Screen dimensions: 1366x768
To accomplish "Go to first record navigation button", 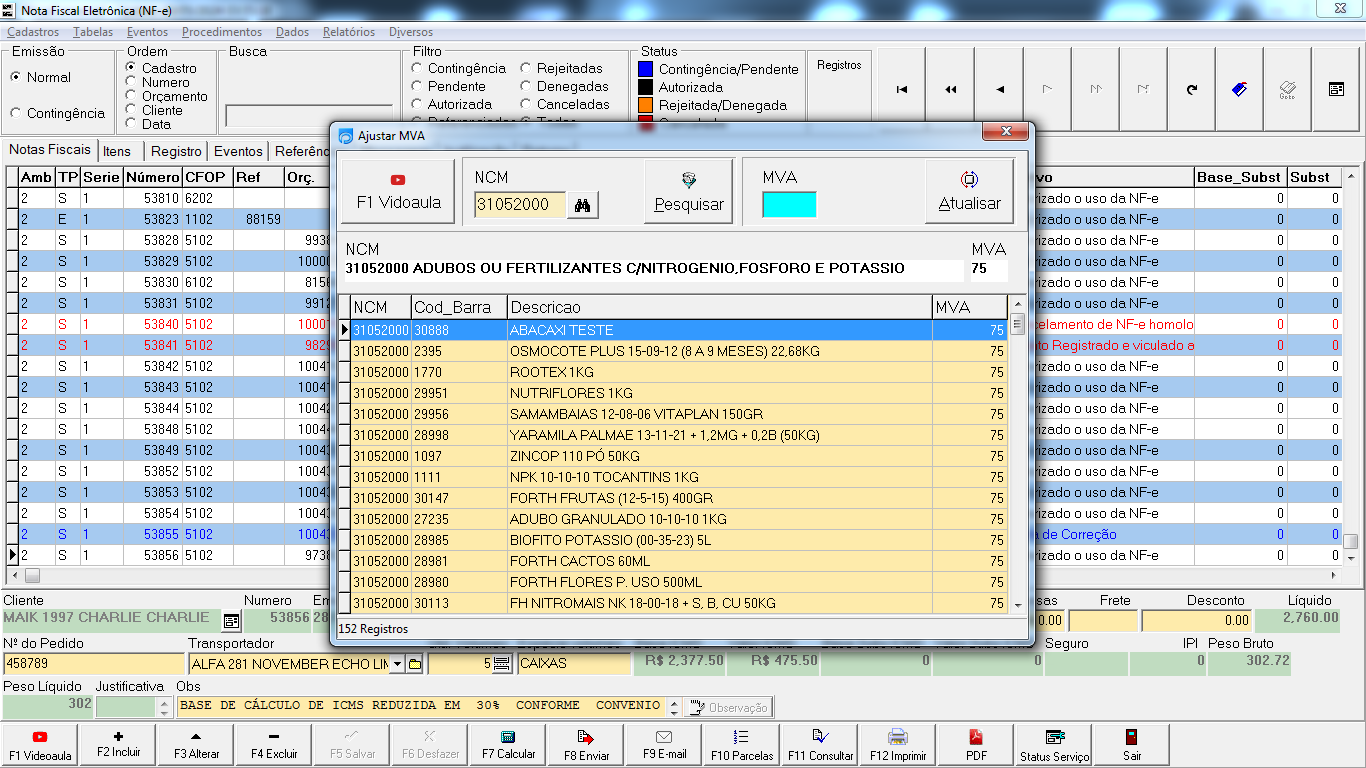I will [902, 89].
